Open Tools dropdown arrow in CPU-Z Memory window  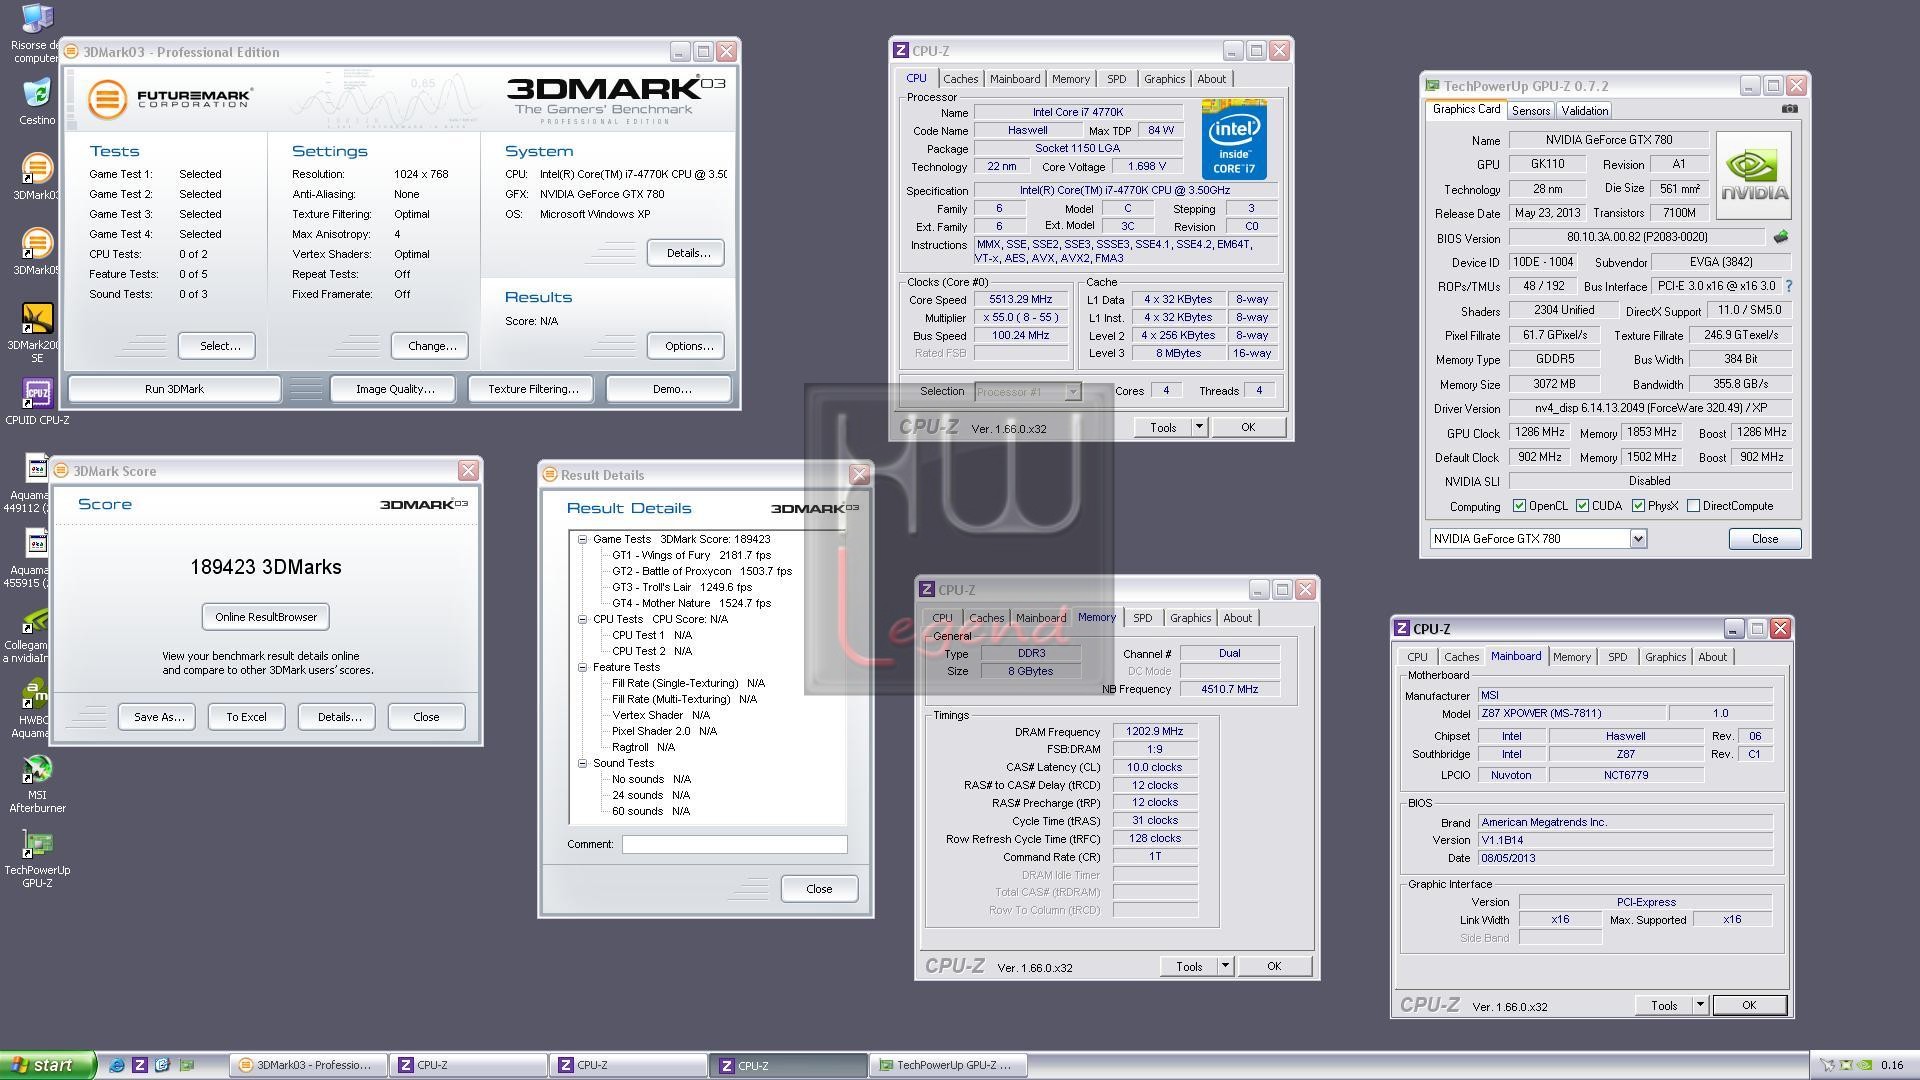click(x=1225, y=966)
